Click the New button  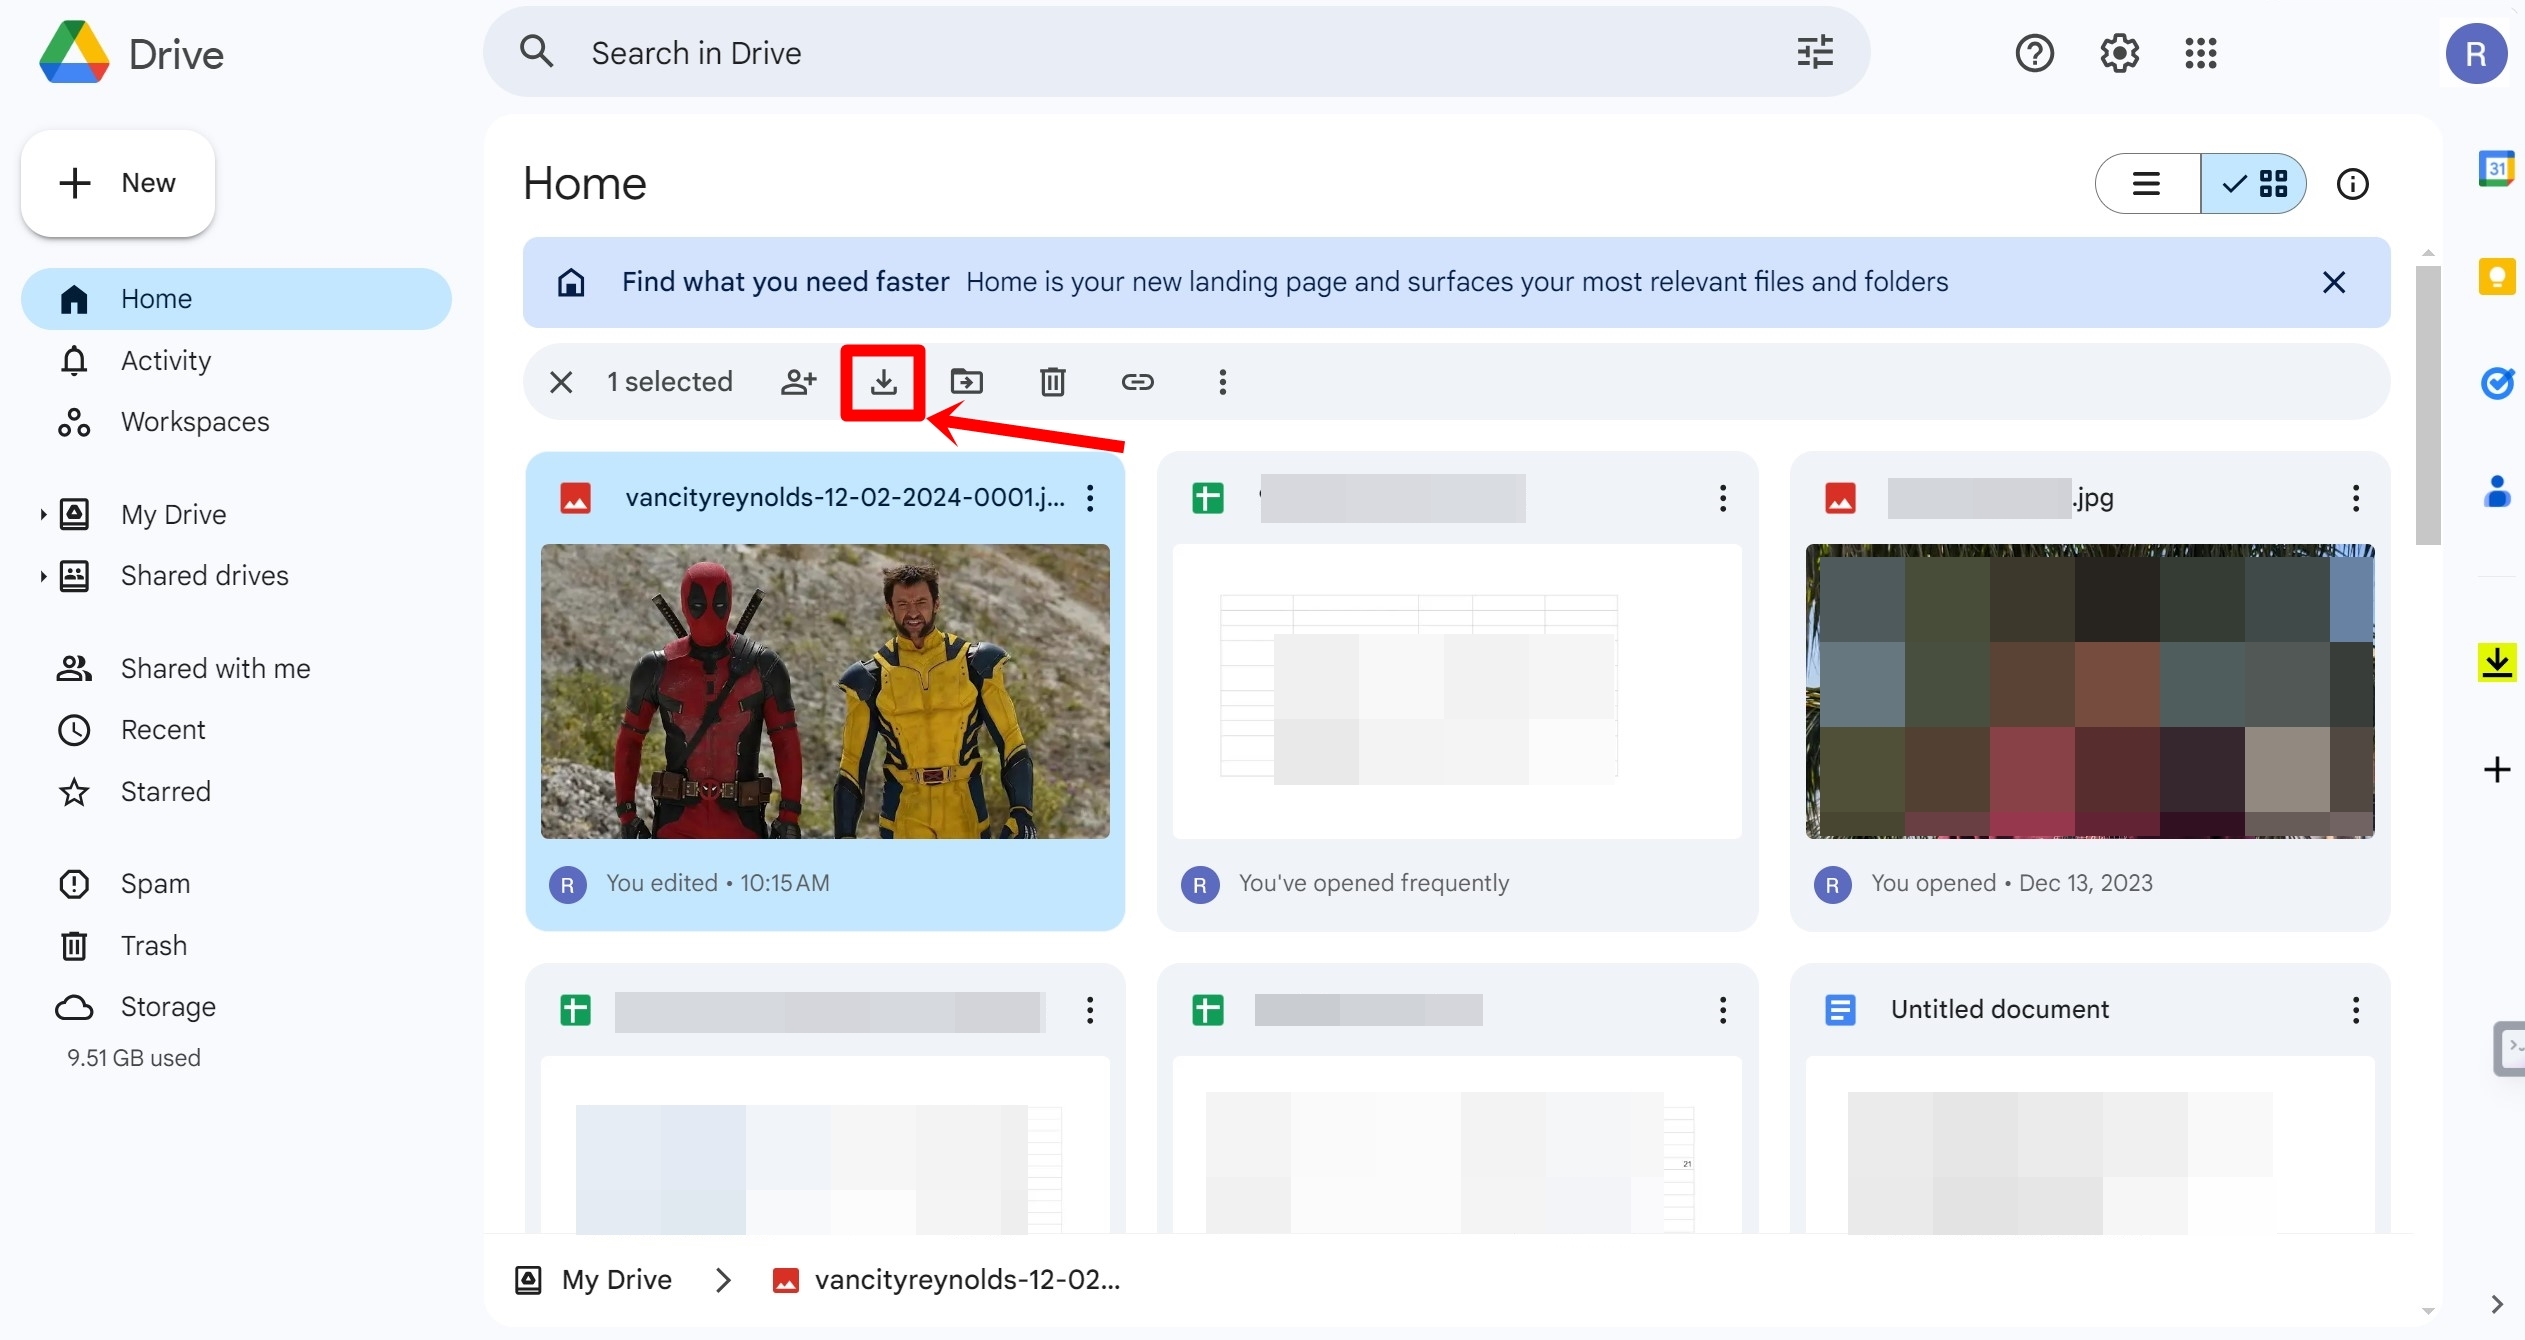click(x=118, y=183)
